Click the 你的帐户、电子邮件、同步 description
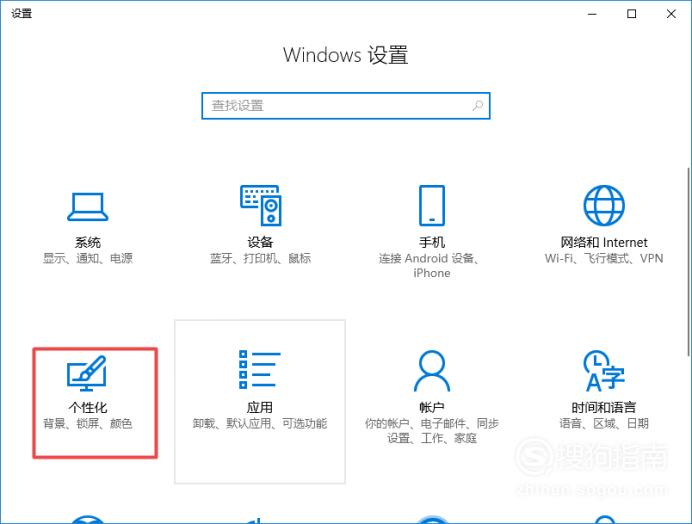 point(432,431)
